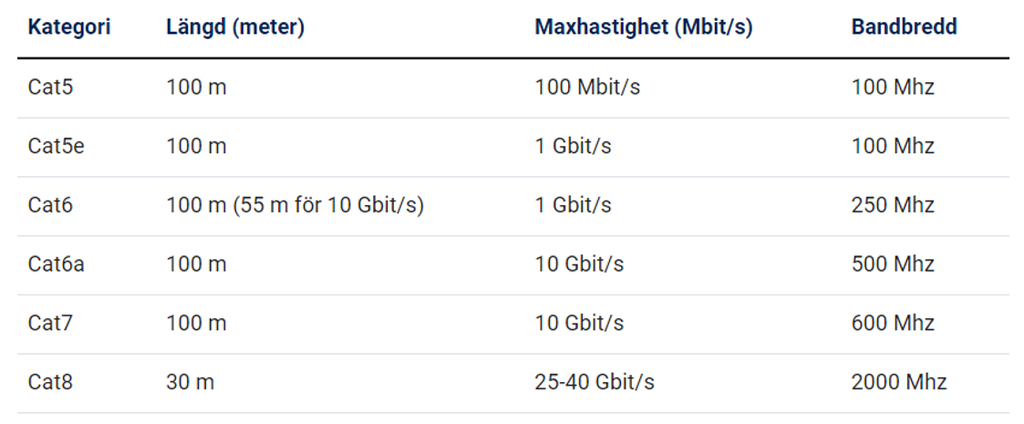Select the Cat7 category cell

51,323
